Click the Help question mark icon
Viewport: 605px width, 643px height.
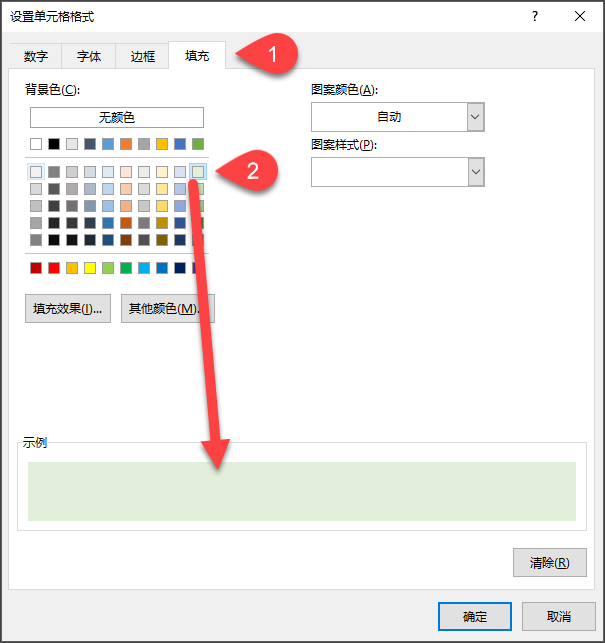point(535,17)
